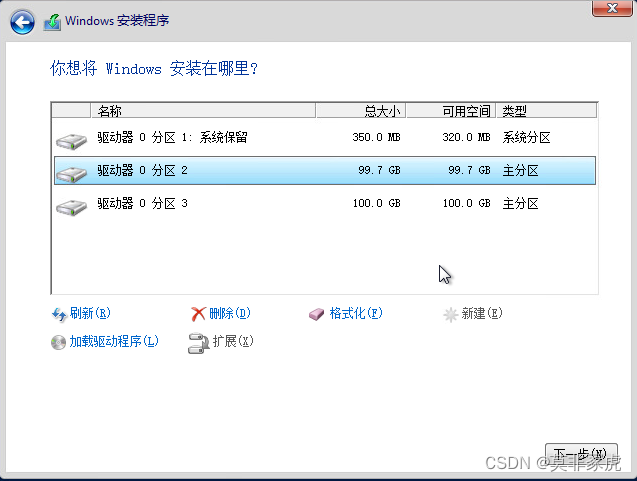Click the 320.0 MB free space cell
The image size is (637, 481).
466,137
